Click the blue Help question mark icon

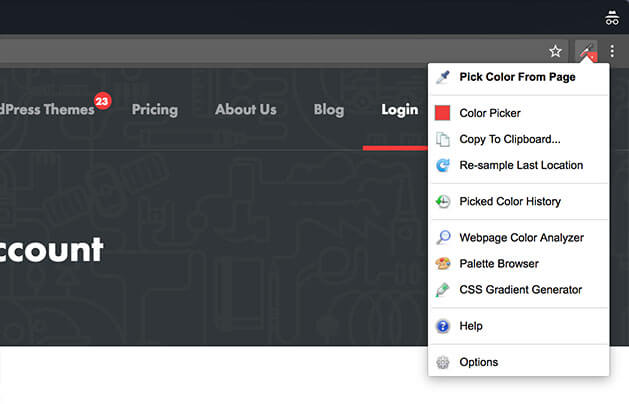coord(443,326)
